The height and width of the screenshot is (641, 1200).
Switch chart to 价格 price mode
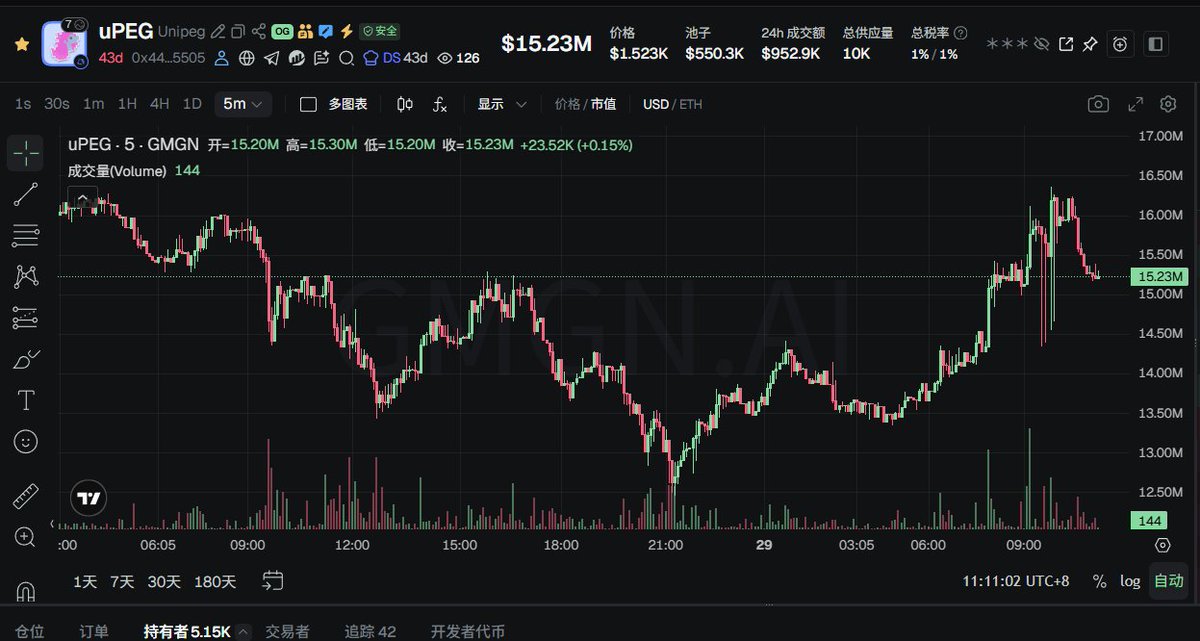point(567,104)
